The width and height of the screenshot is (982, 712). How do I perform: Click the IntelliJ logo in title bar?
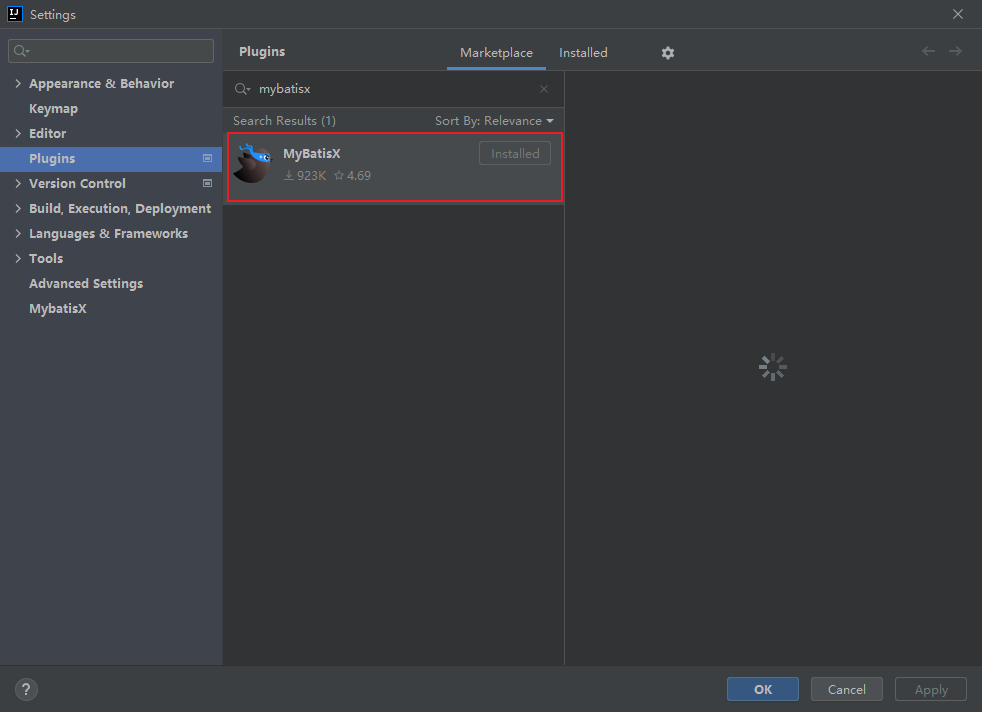click(x=14, y=14)
